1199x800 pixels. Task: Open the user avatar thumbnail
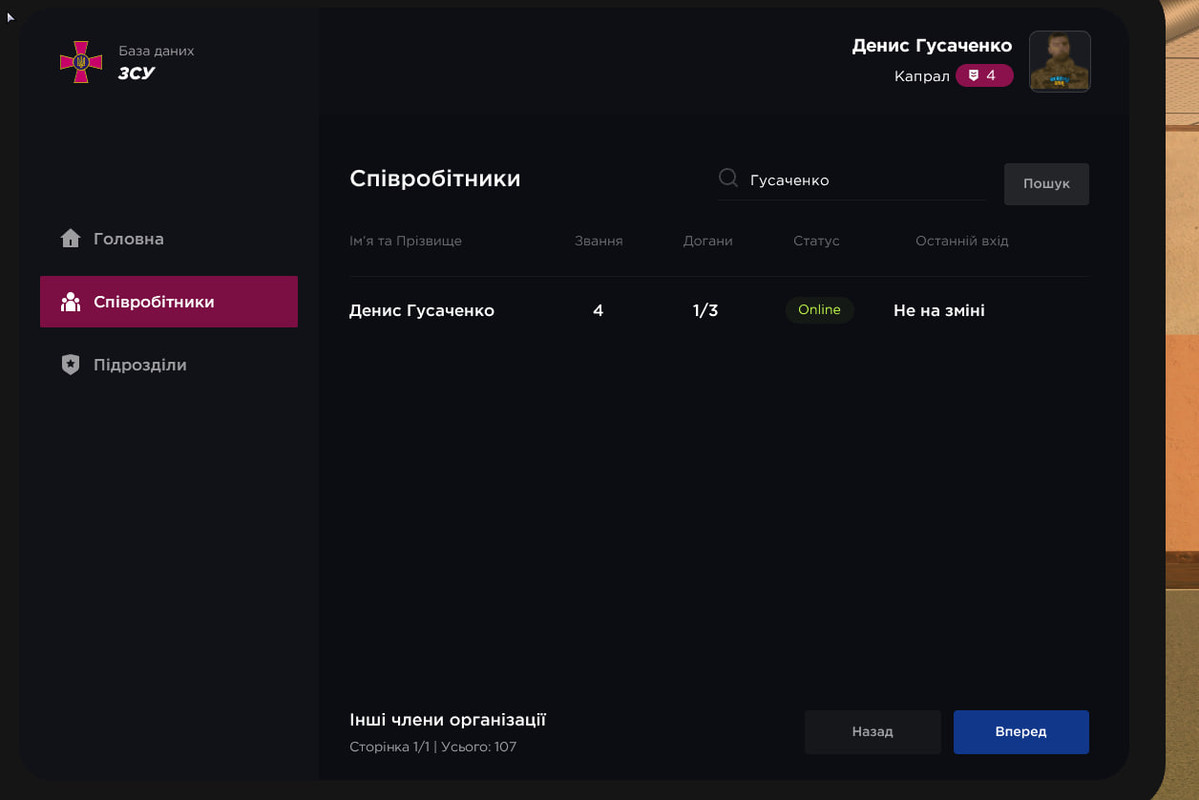click(x=1059, y=61)
